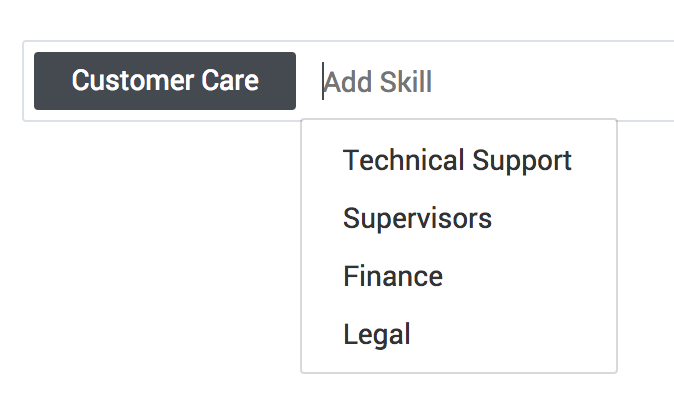Click the third suggestion, Finance
Screen dimensions: 674x408
(x=393, y=276)
